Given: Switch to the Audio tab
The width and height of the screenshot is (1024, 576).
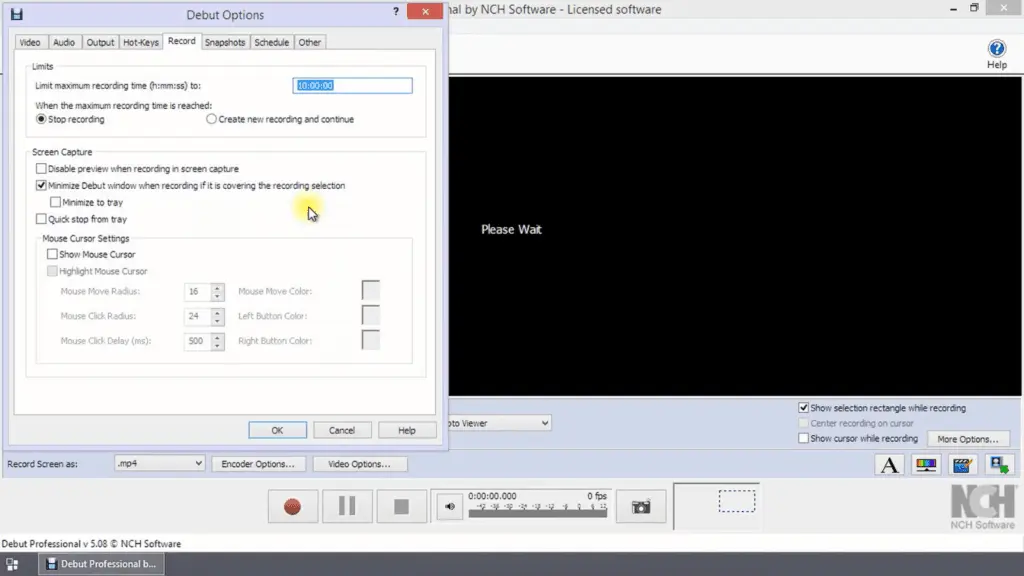Looking at the screenshot, I should pyautogui.click(x=64, y=42).
